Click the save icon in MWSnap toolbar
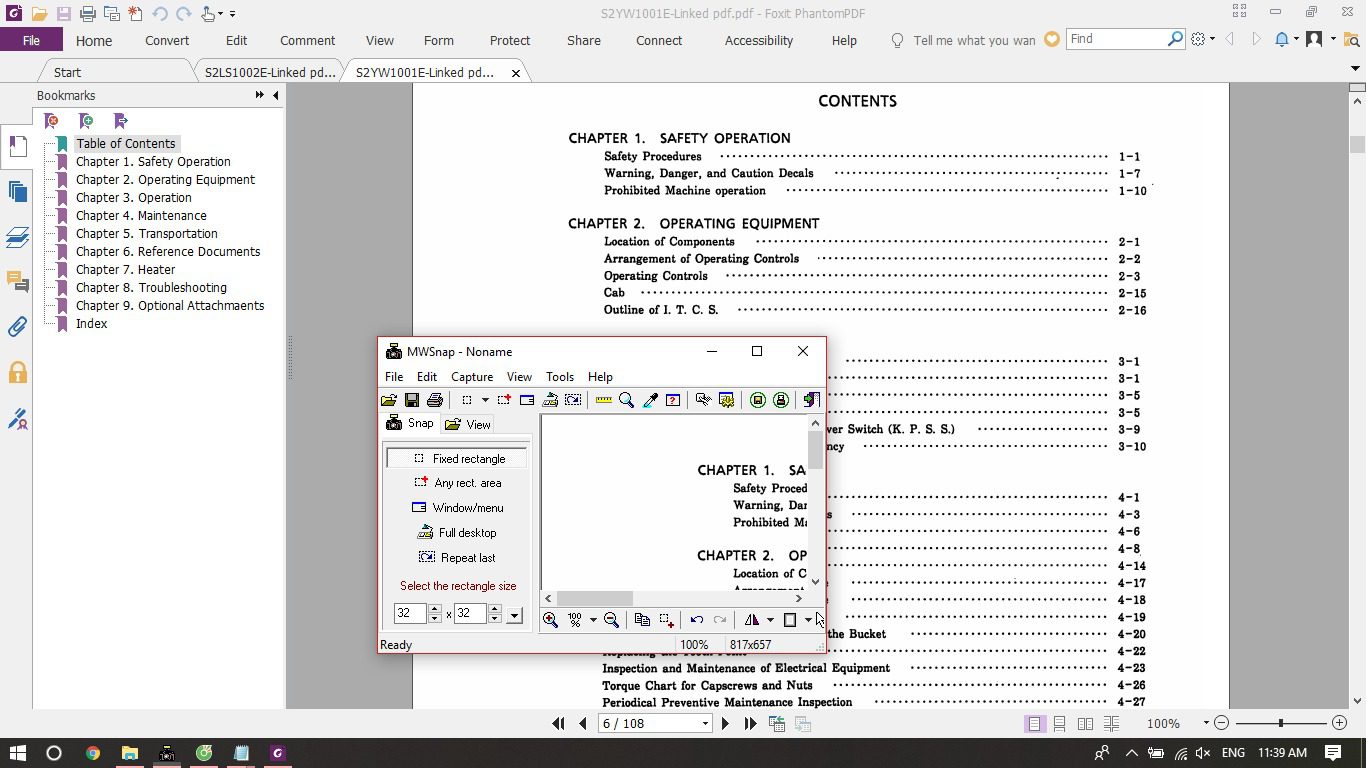 click(412, 400)
